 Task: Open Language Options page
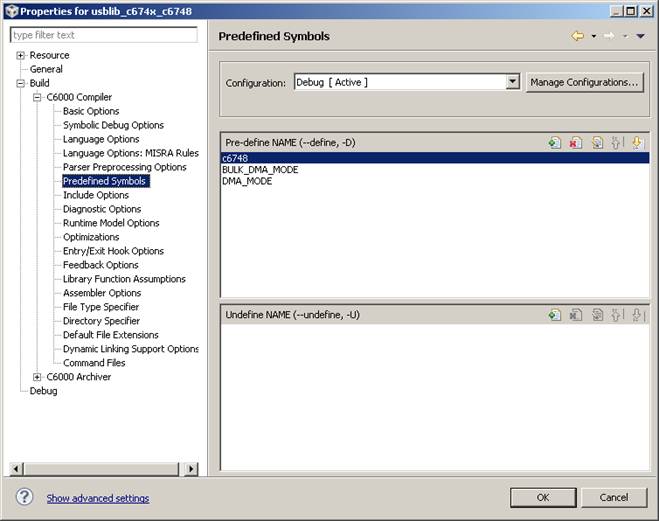pyautogui.click(x=101, y=139)
